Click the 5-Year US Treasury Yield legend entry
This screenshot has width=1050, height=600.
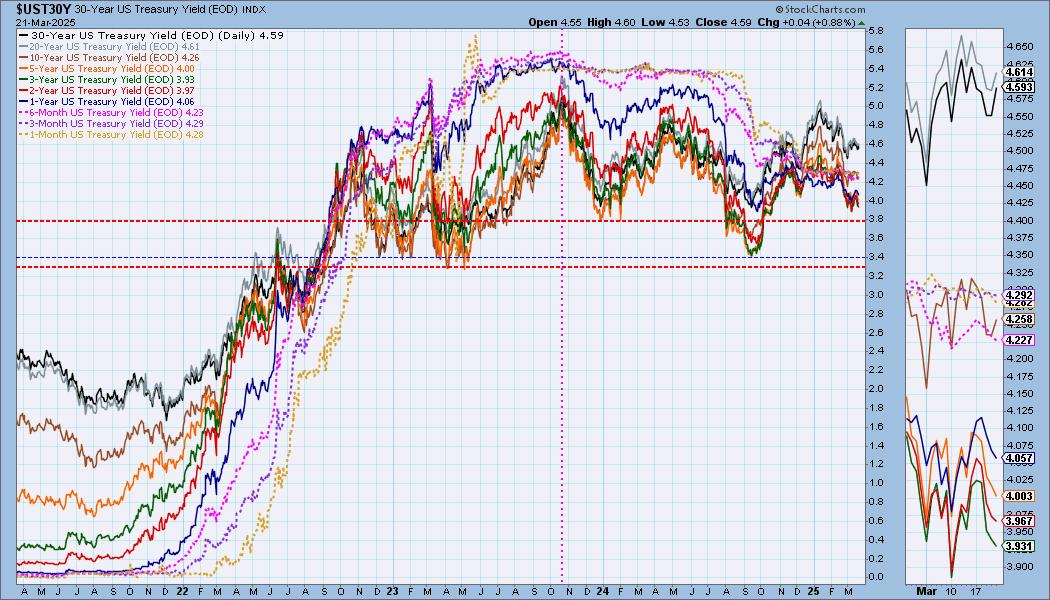pos(107,68)
